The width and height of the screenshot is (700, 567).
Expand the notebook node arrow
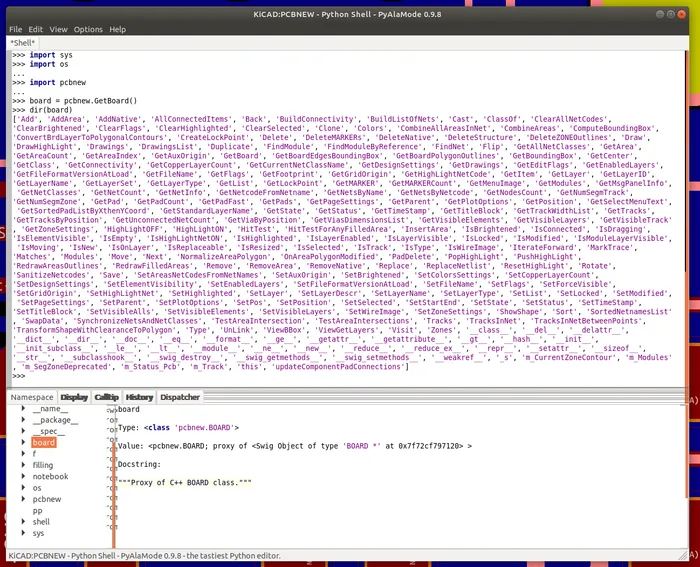(24, 477)
